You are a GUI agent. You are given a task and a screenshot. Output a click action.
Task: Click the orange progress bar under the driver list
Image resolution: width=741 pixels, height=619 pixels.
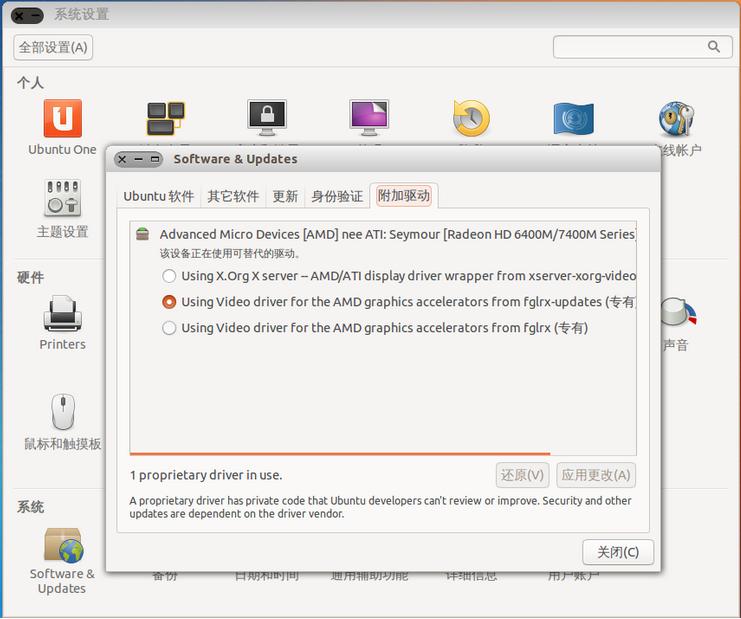340,454
